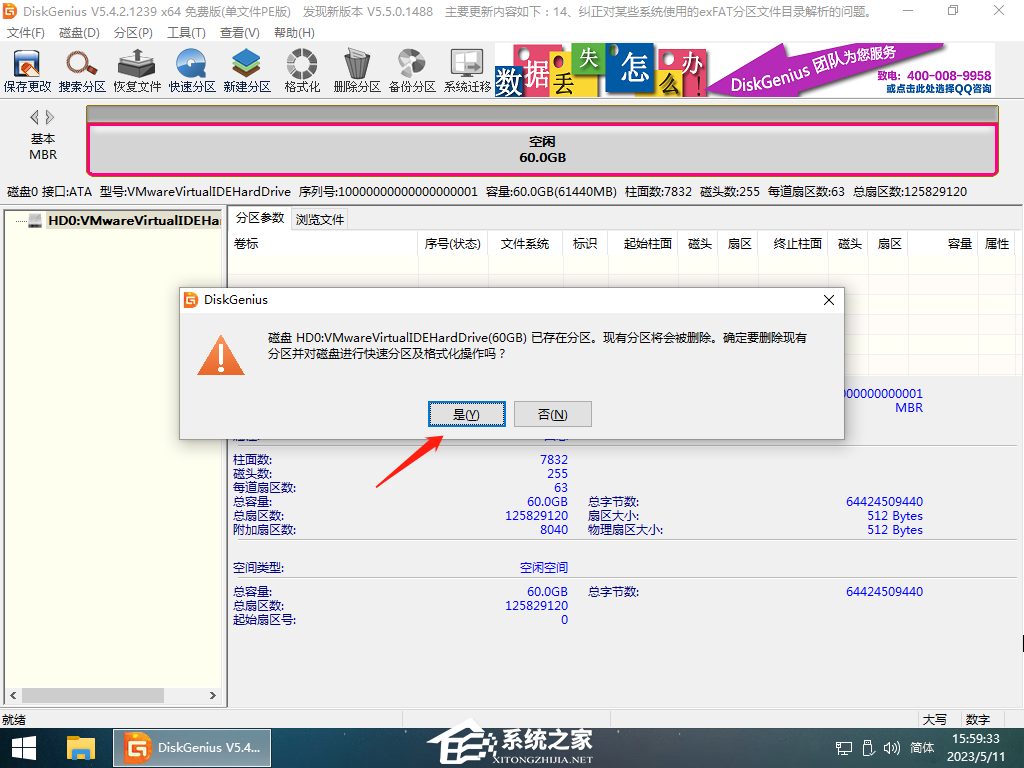Close the DiskGenius confirmation dialog

829,300
